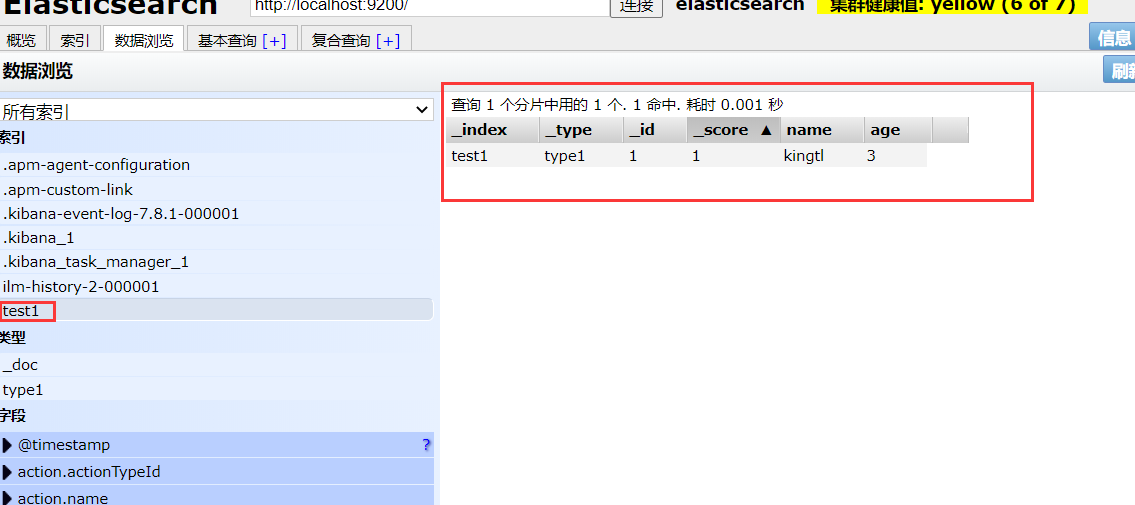Click the [+] next to 基本查询

tap(274, 41)
